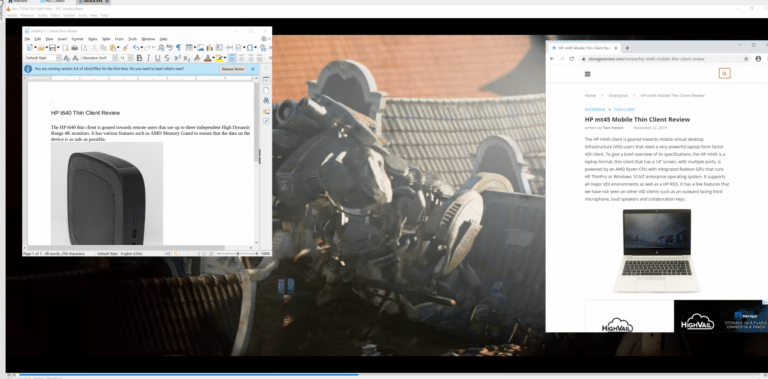Click the Undo arrow in LibreOffice Writer
Image resolution: width=768 pixels, height=379 pixels.
(x=136, y=47)
